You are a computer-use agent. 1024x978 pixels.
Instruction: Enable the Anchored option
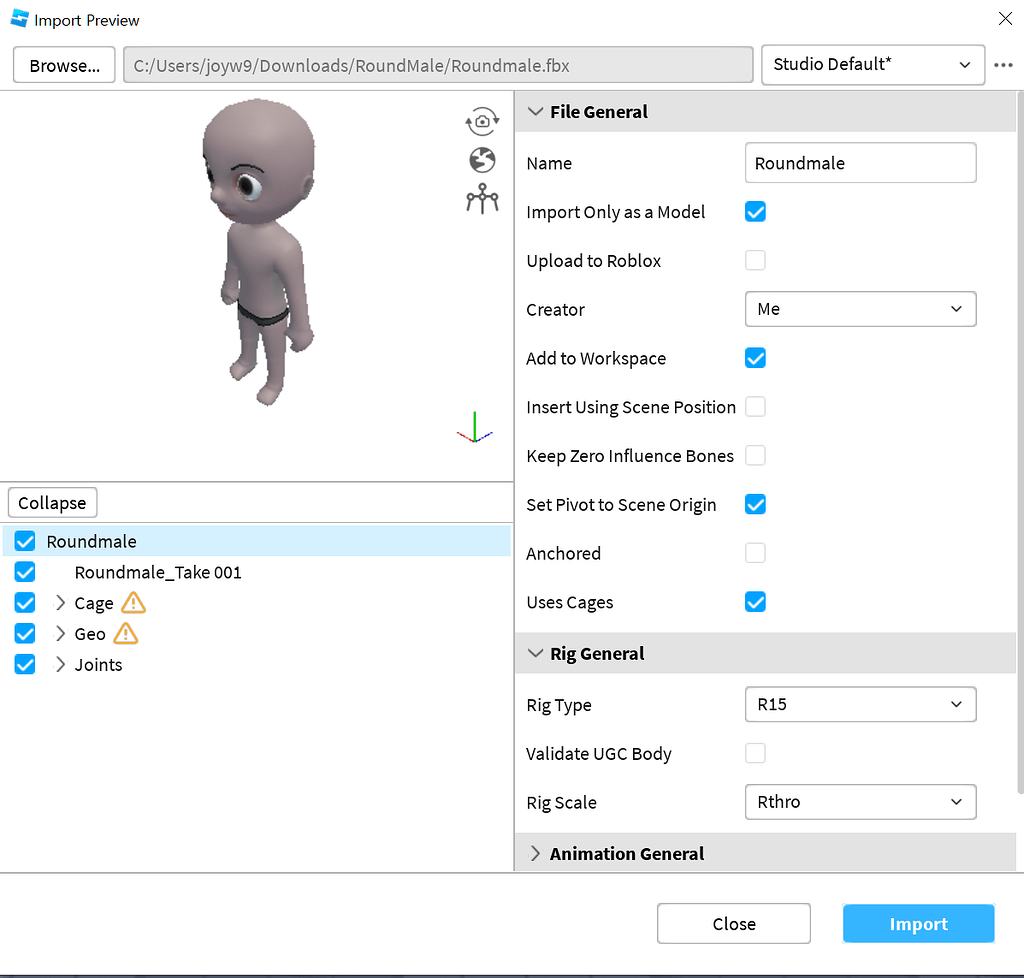(x=755, y=553)
